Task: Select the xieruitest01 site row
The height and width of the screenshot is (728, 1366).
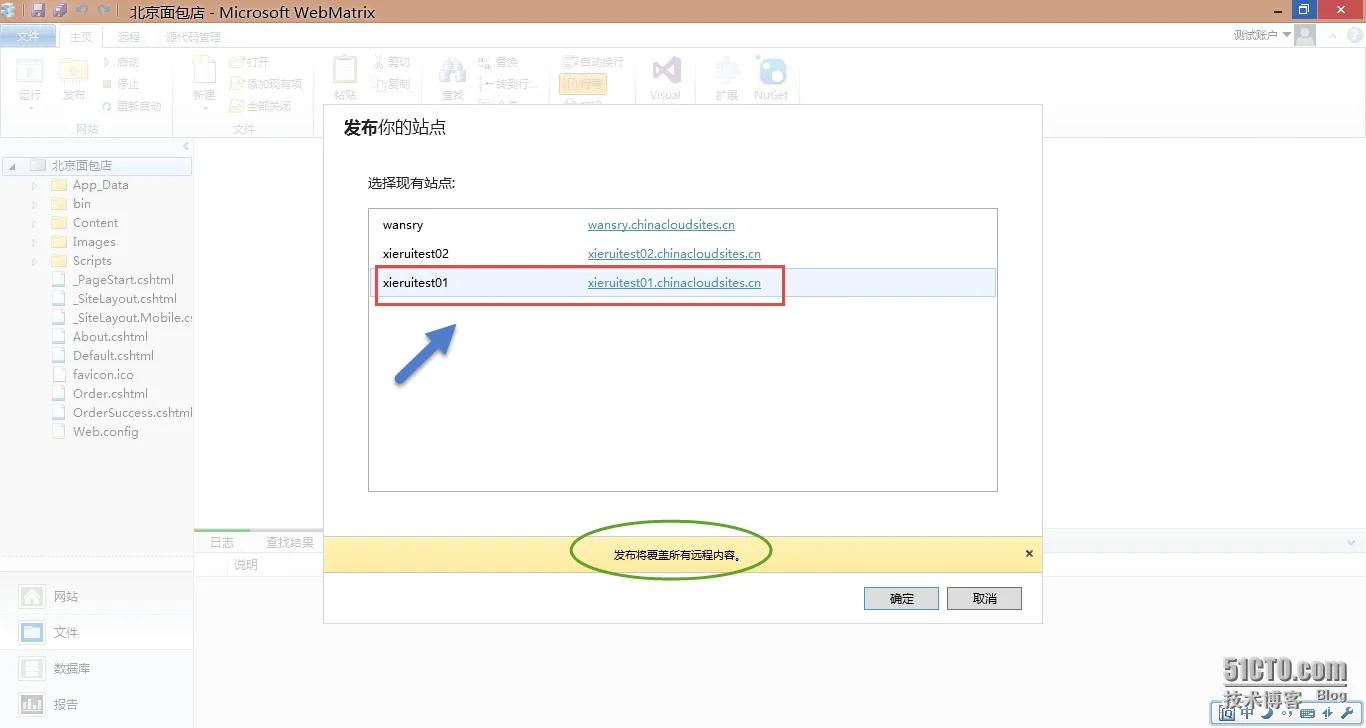Action: [683, 283]
